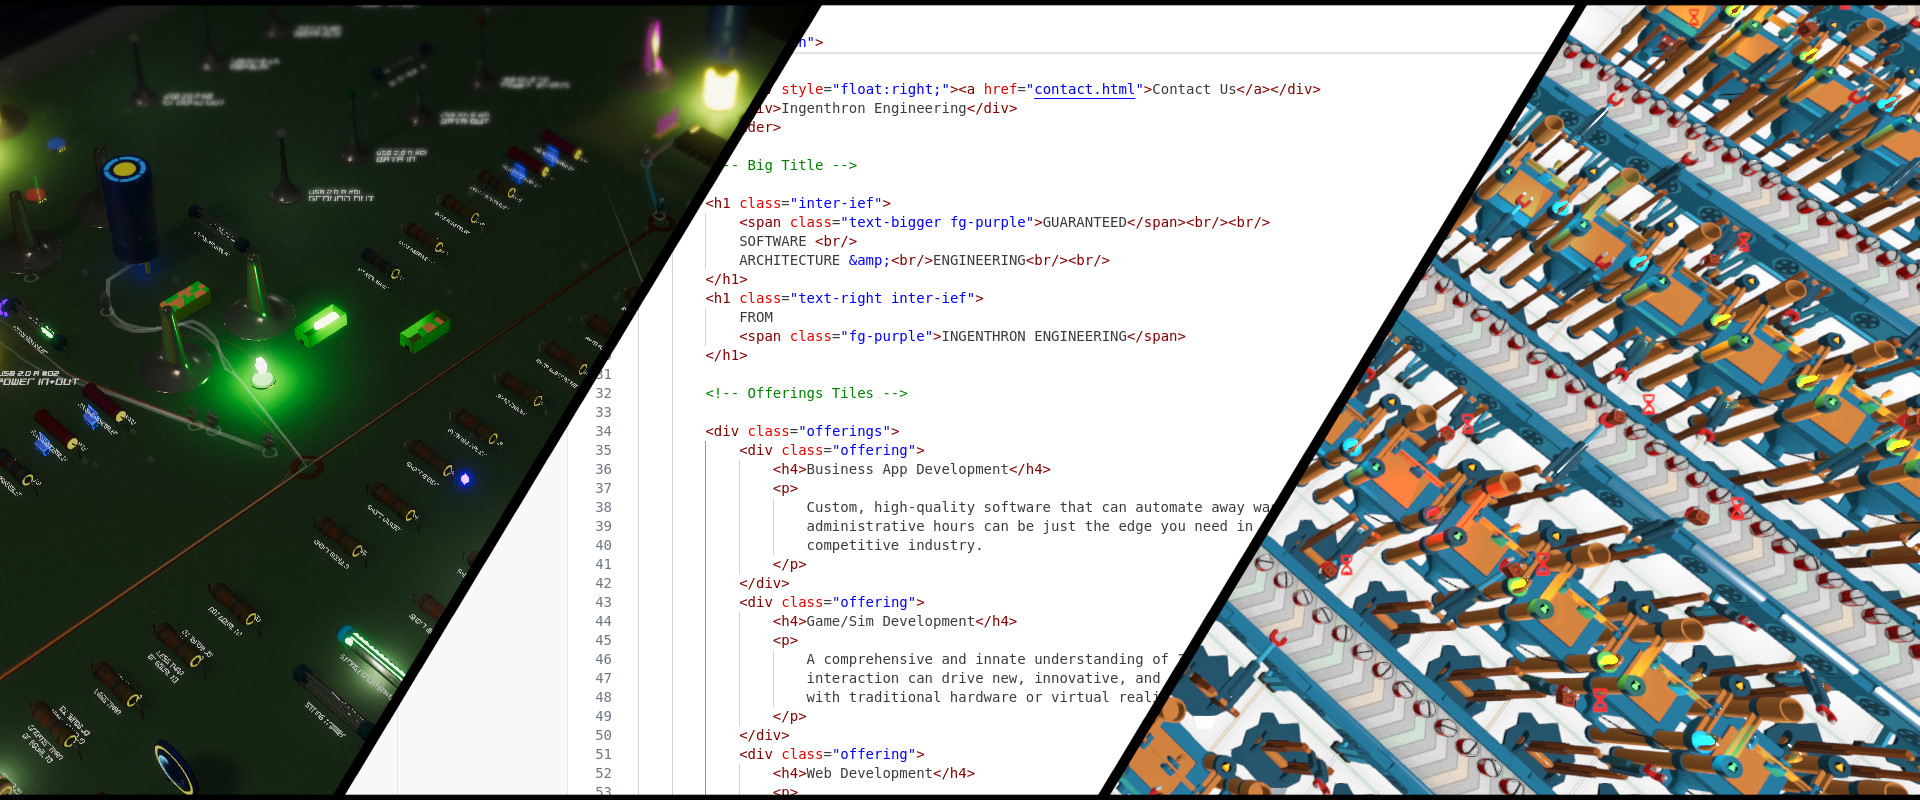Click the "with traditional hardware" line
Viewport: 1920px width, 800px height.
point(980,697)
